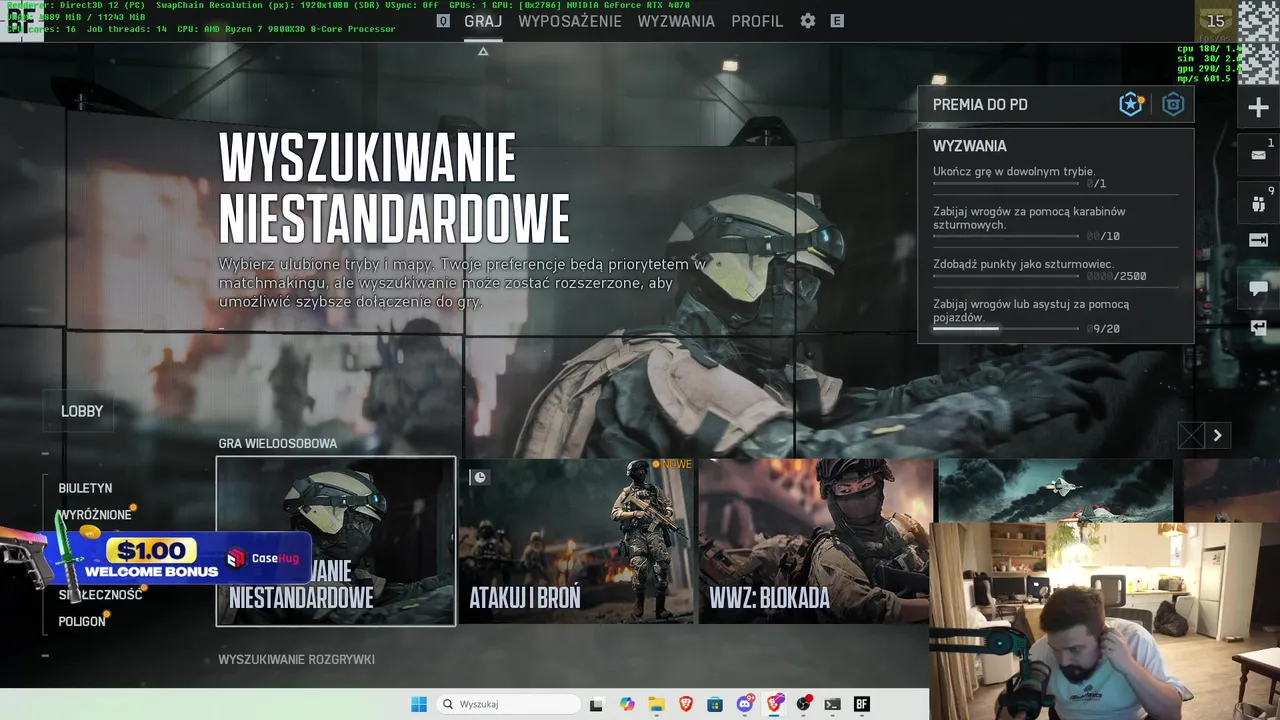This screenshot has height=720, width=1280.
Task: Click the streamer webcam overlay
Action: point(1104,620)
